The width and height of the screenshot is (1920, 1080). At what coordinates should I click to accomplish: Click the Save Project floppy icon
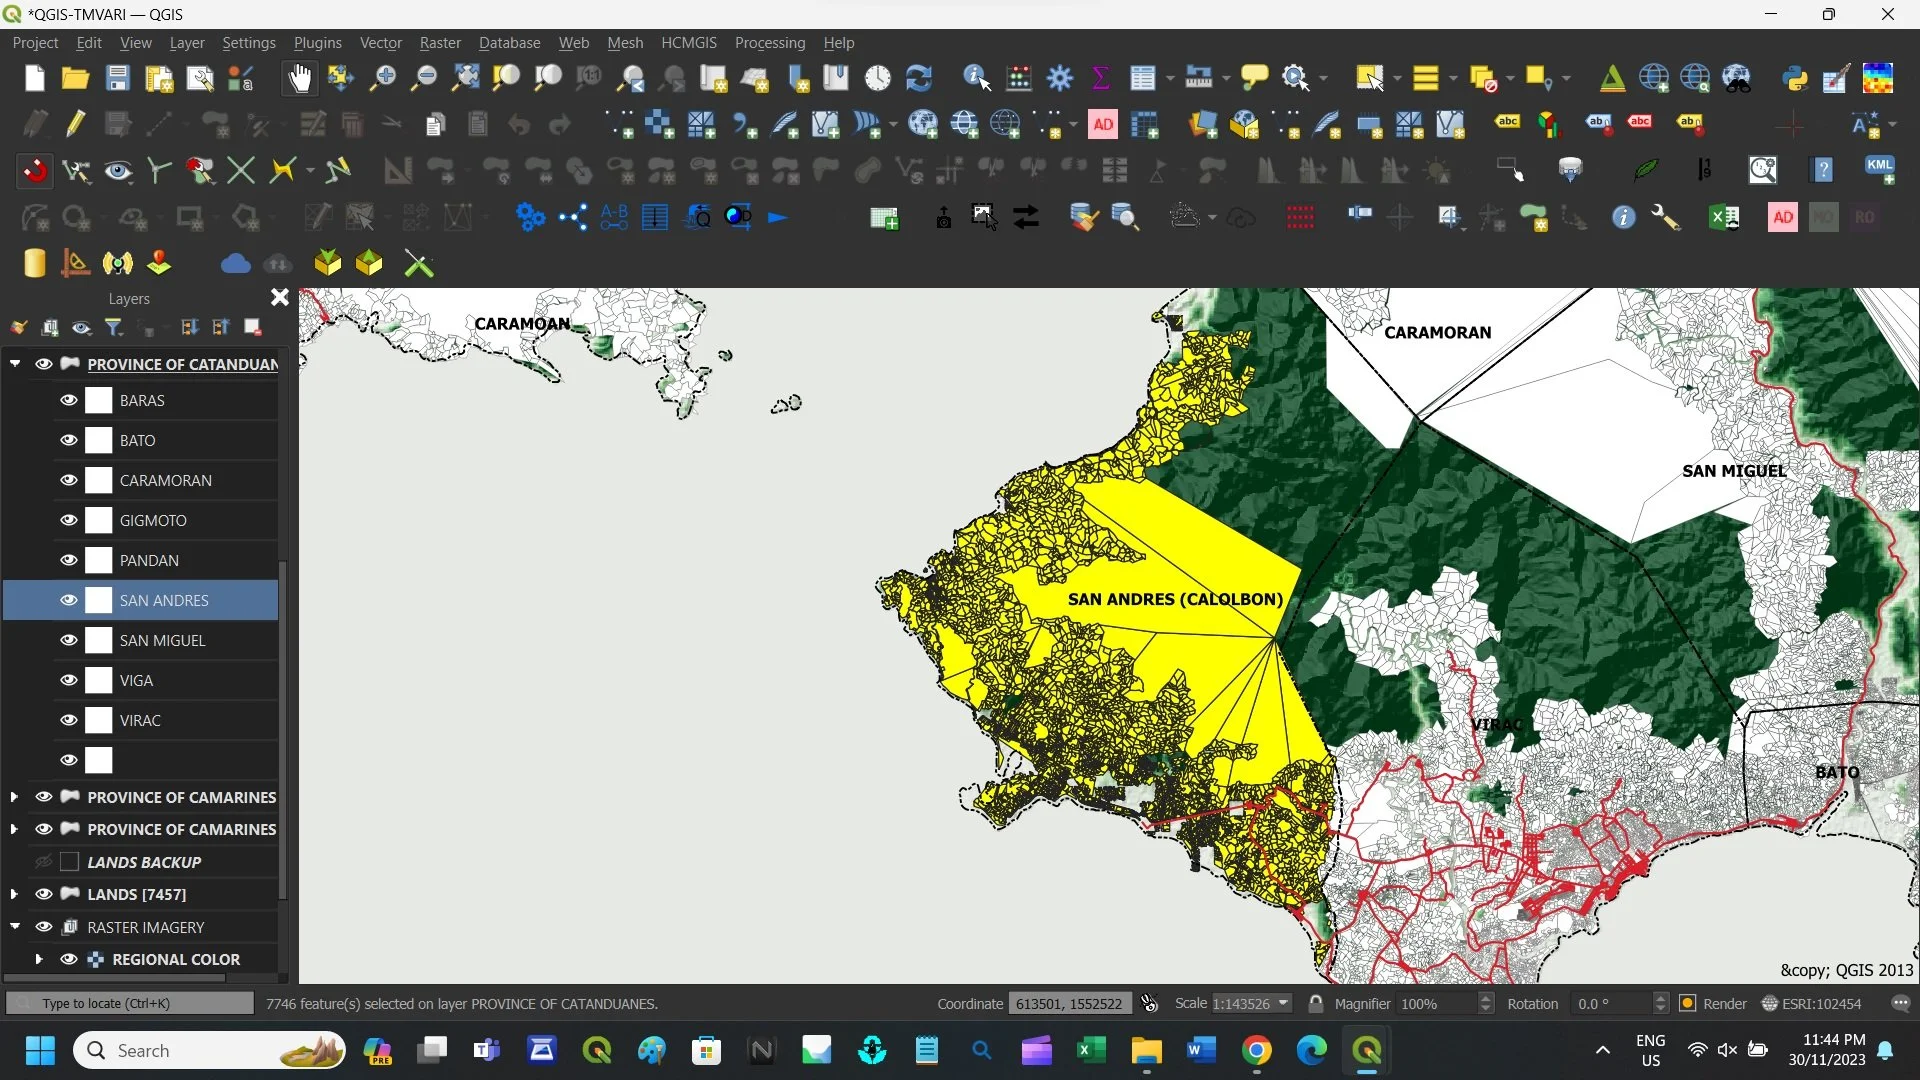click(118, 78)
